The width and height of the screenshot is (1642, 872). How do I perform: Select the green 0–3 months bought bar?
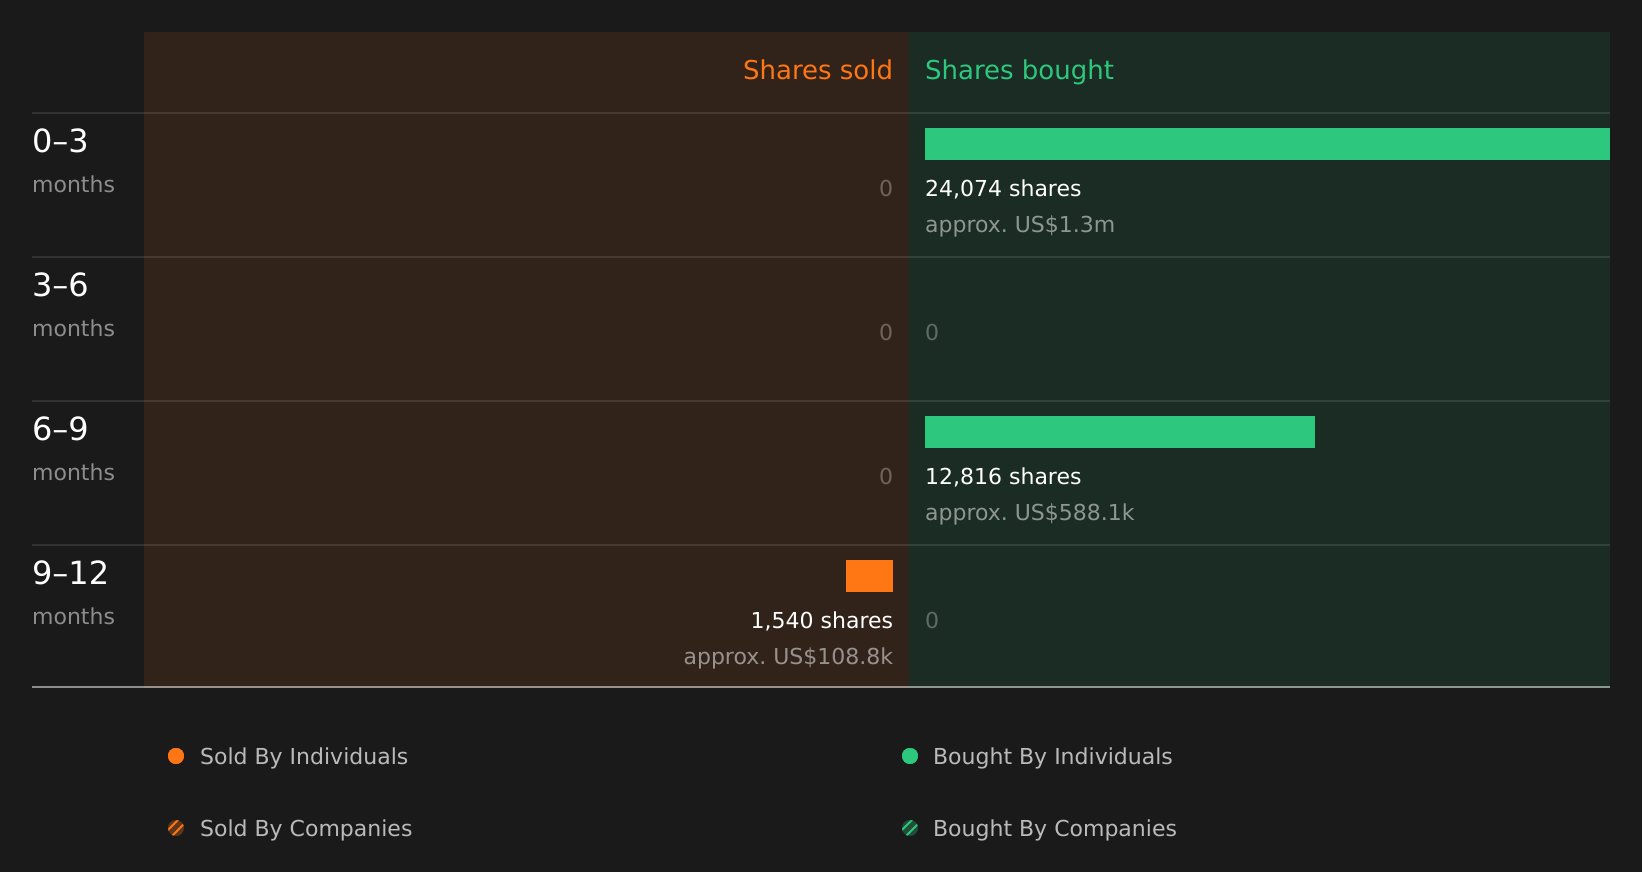[x=1267, y=144]
